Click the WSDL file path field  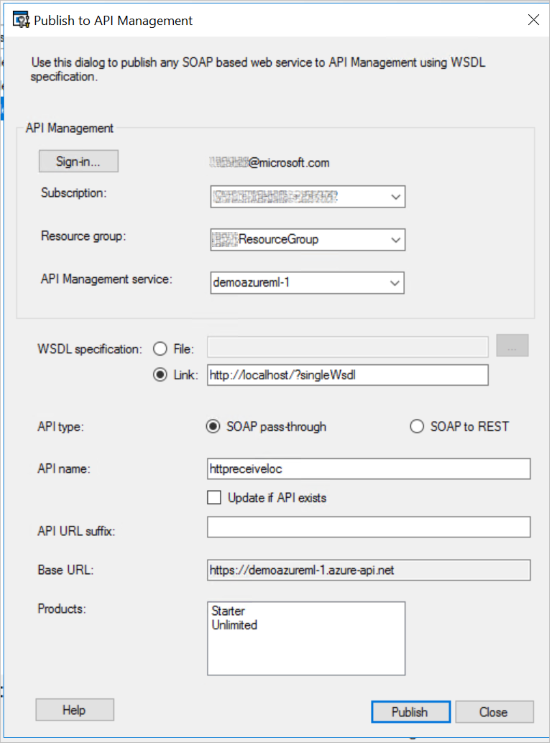point(348,347)
